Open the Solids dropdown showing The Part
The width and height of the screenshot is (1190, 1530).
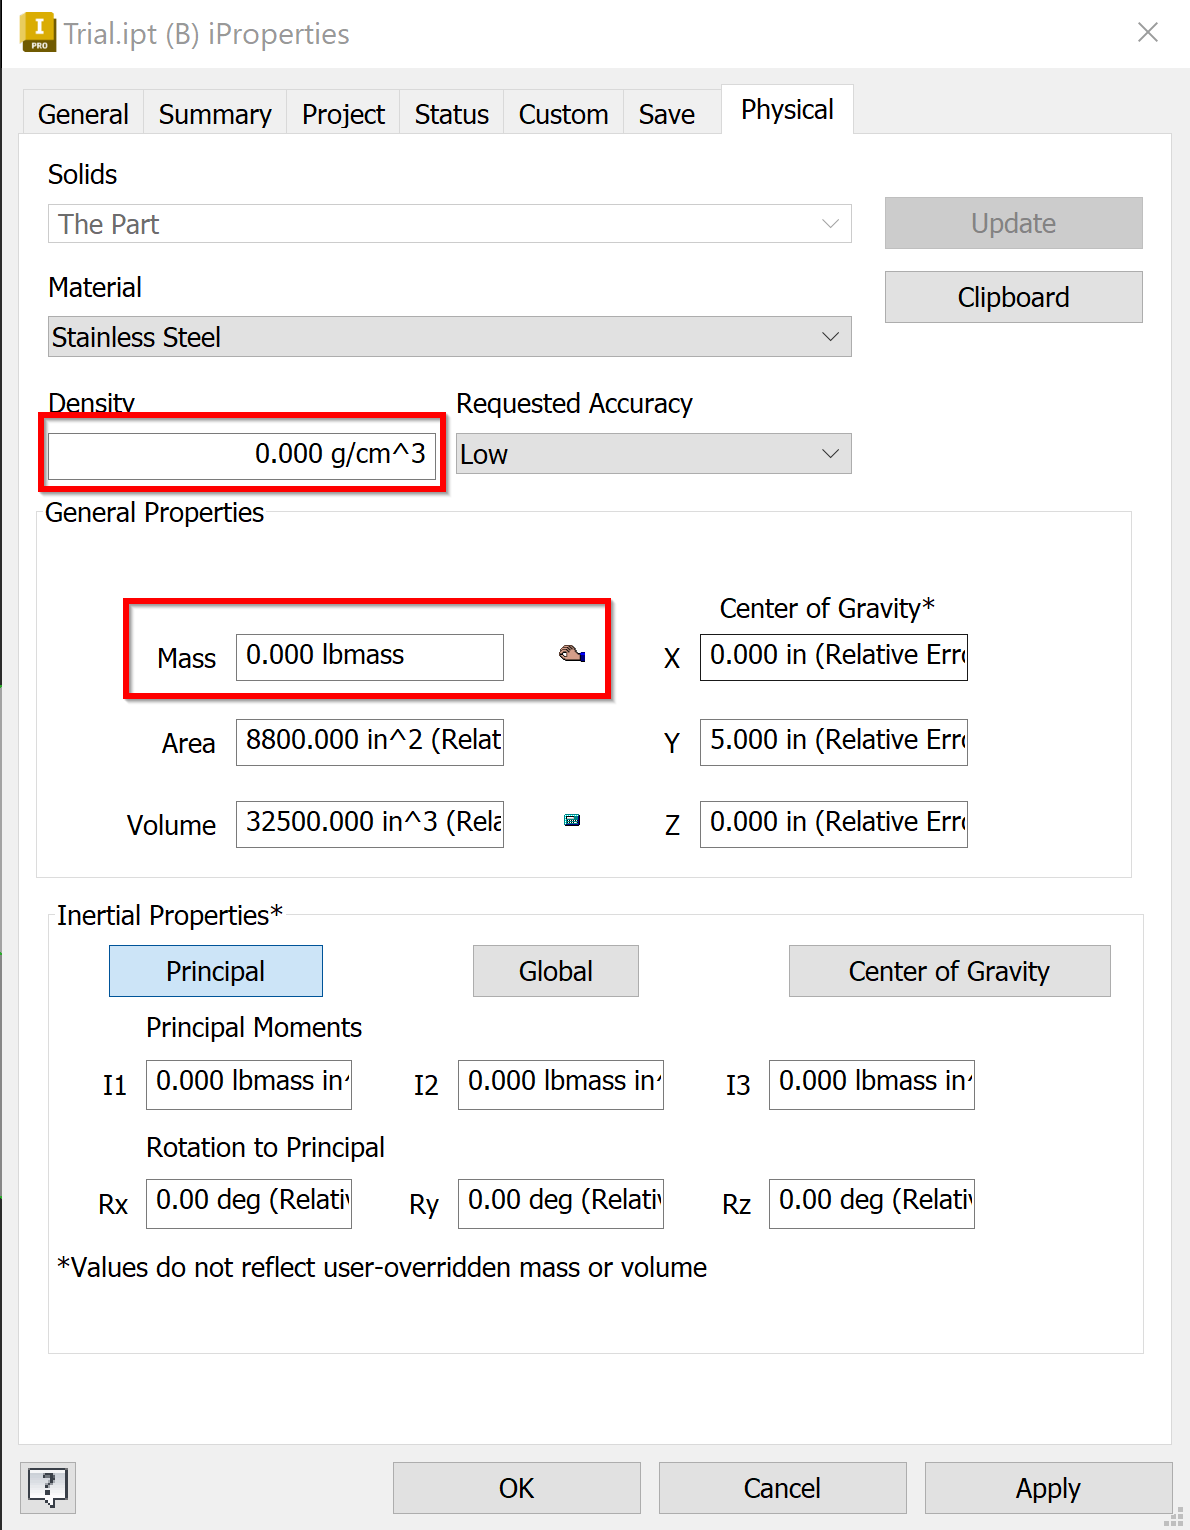click(x=449, y=224)
